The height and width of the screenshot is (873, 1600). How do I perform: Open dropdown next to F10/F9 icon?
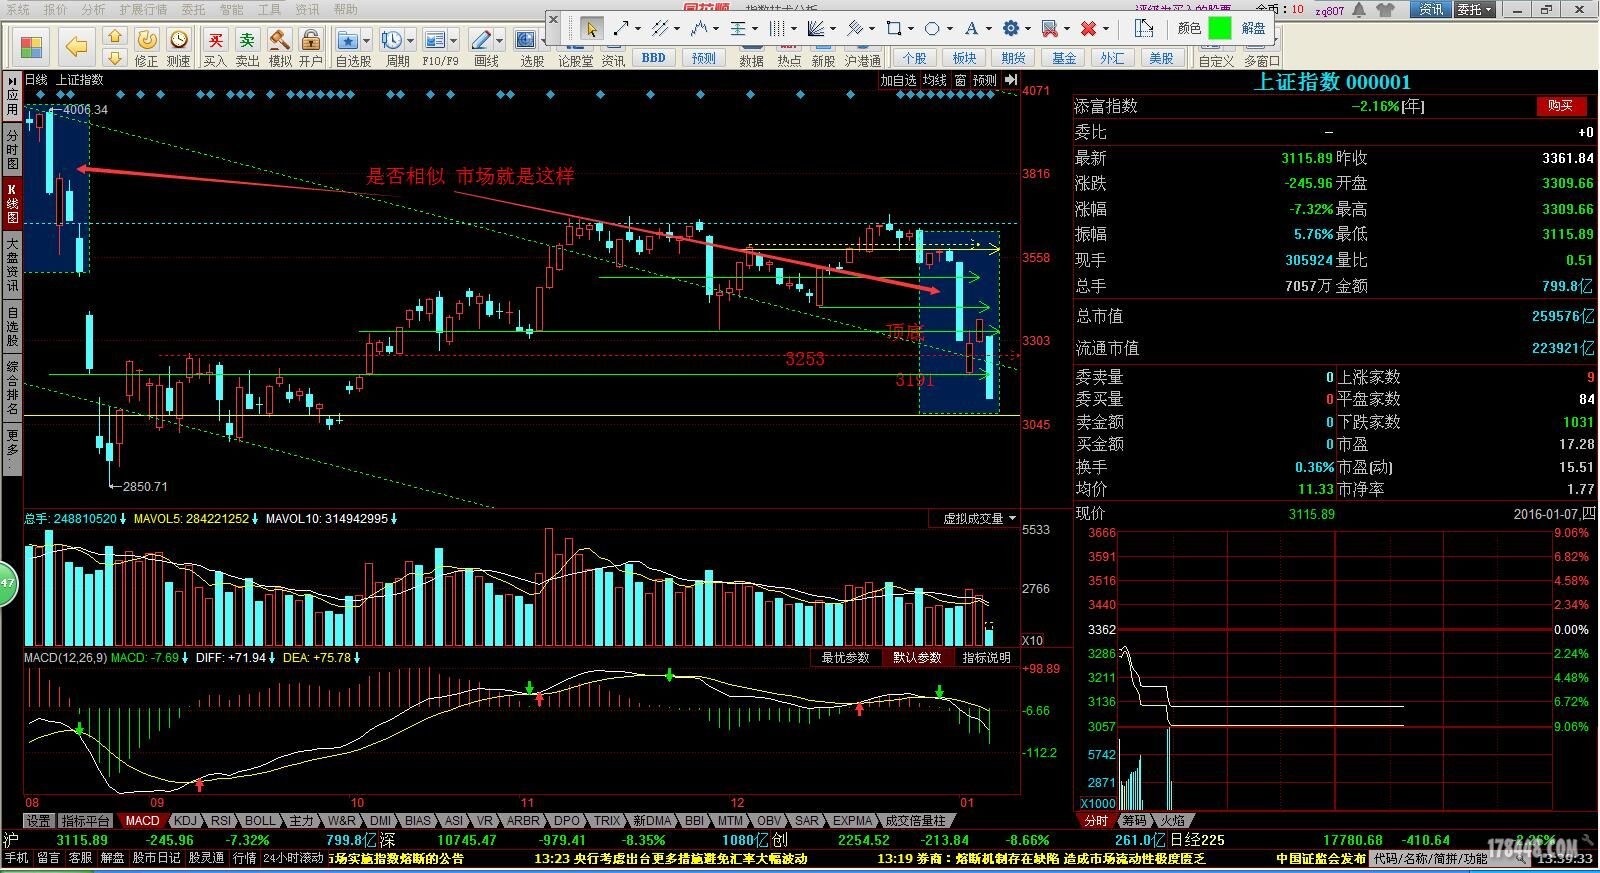click(x=454, y=41)
